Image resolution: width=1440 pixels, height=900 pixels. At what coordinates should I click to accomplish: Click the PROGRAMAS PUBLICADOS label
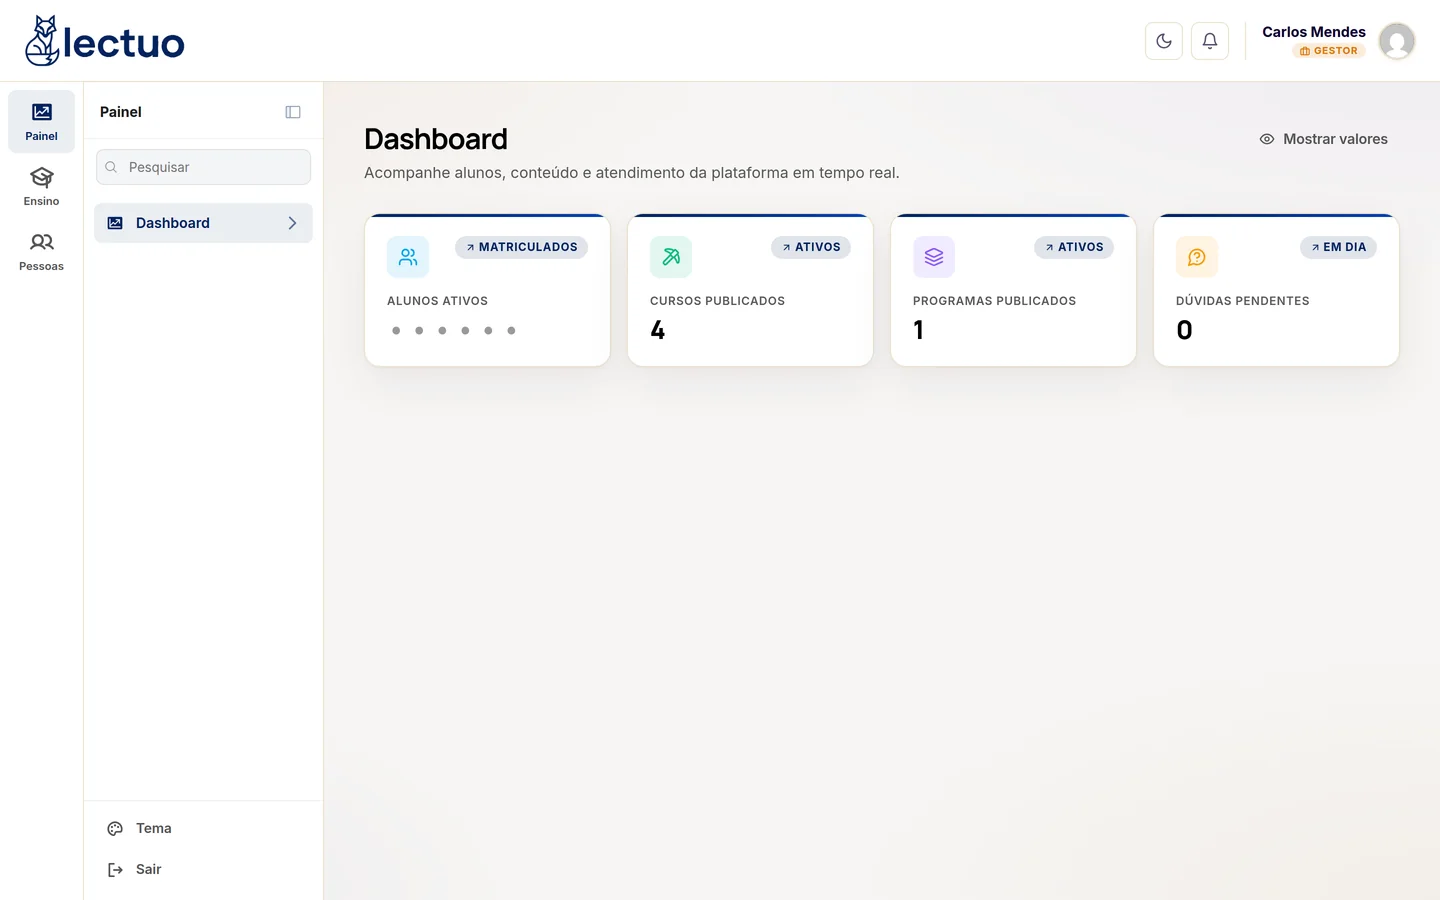pyautogui.click(x=994, y=301)
